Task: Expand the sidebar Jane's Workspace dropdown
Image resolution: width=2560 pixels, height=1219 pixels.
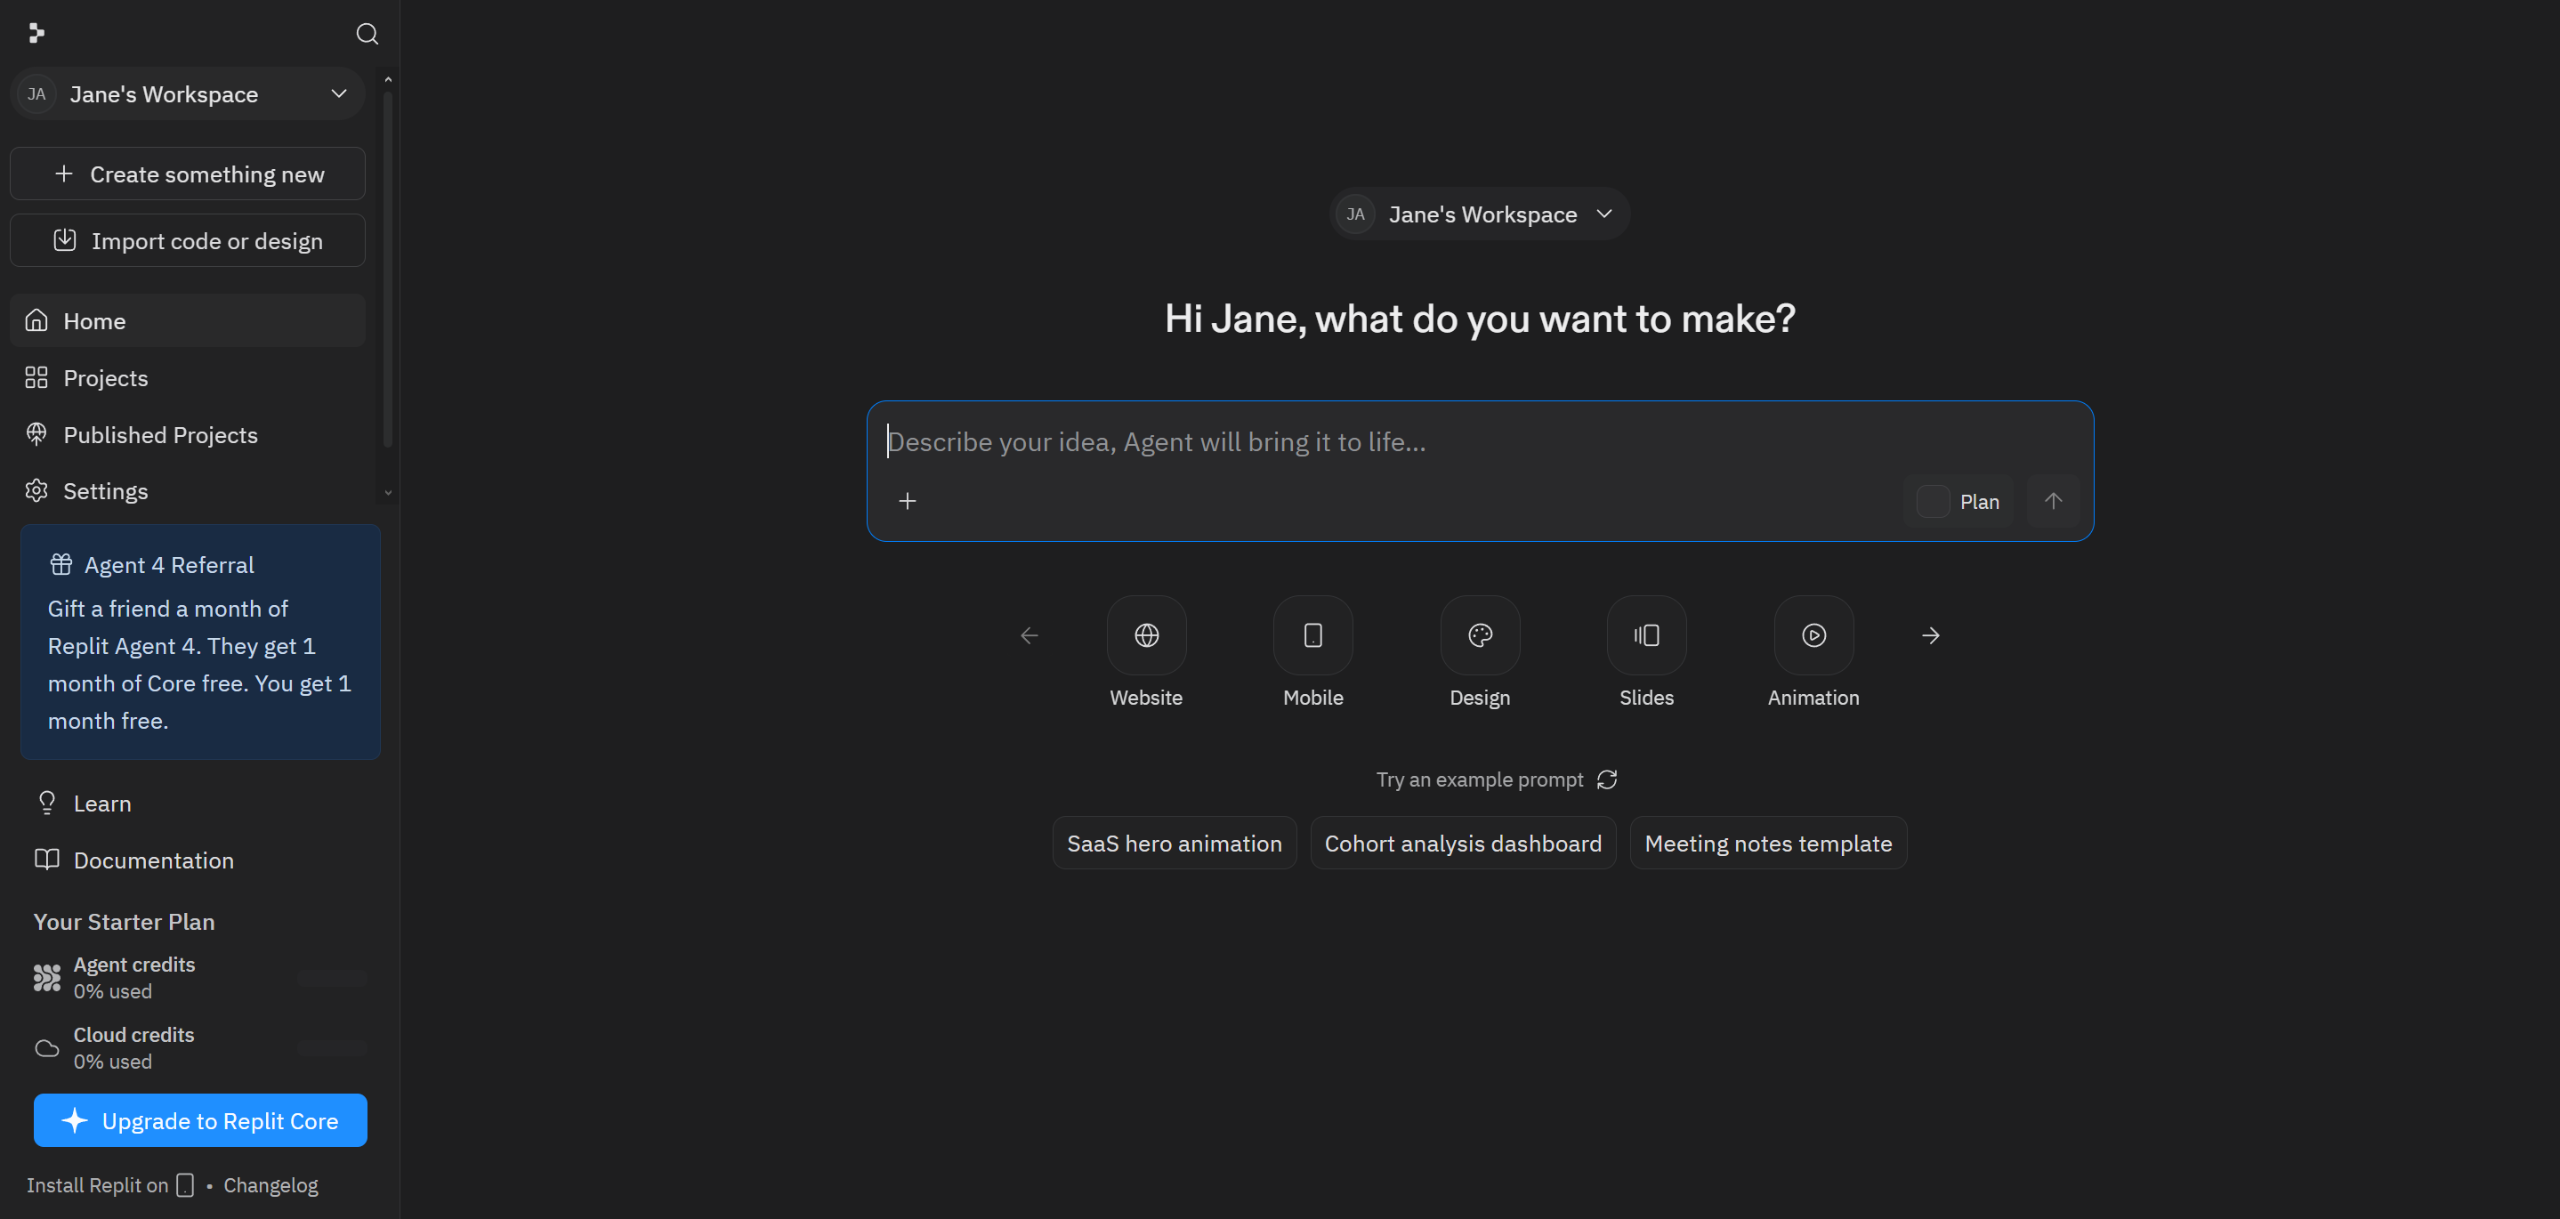Action: point(188,94)
